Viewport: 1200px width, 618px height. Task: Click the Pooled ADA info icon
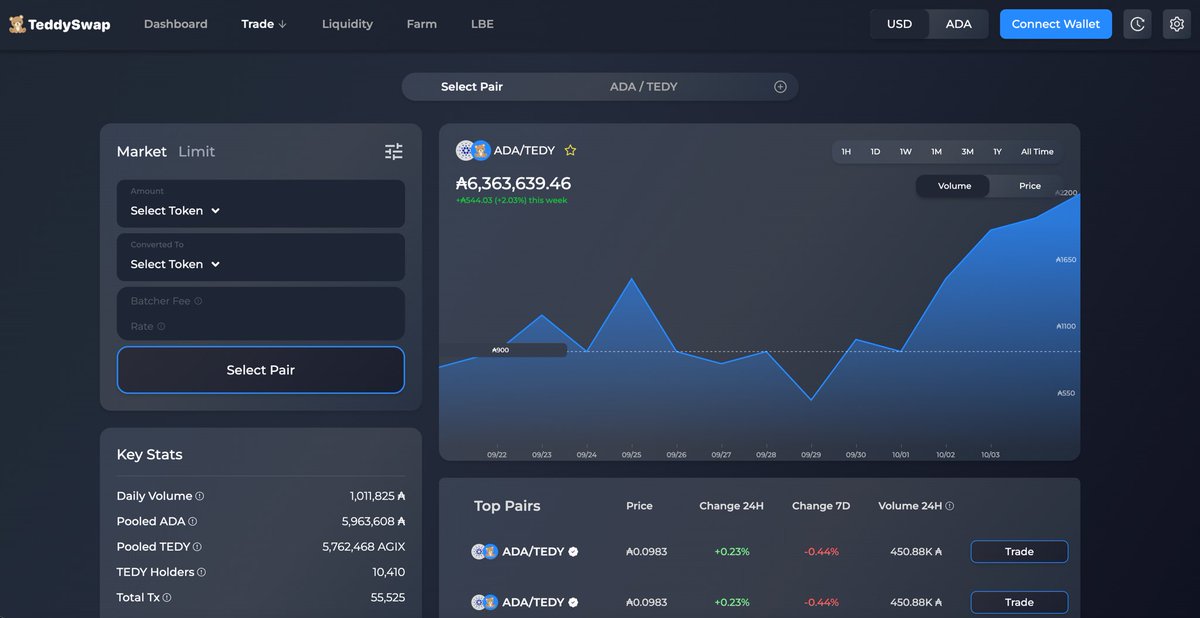click(x=193, y=521)
